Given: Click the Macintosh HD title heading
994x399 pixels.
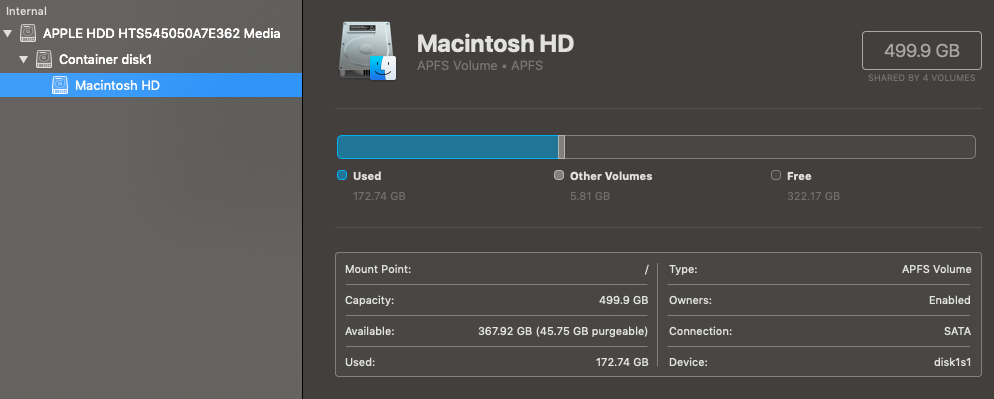Looking at the screenshot, I should tap(495, 43).
